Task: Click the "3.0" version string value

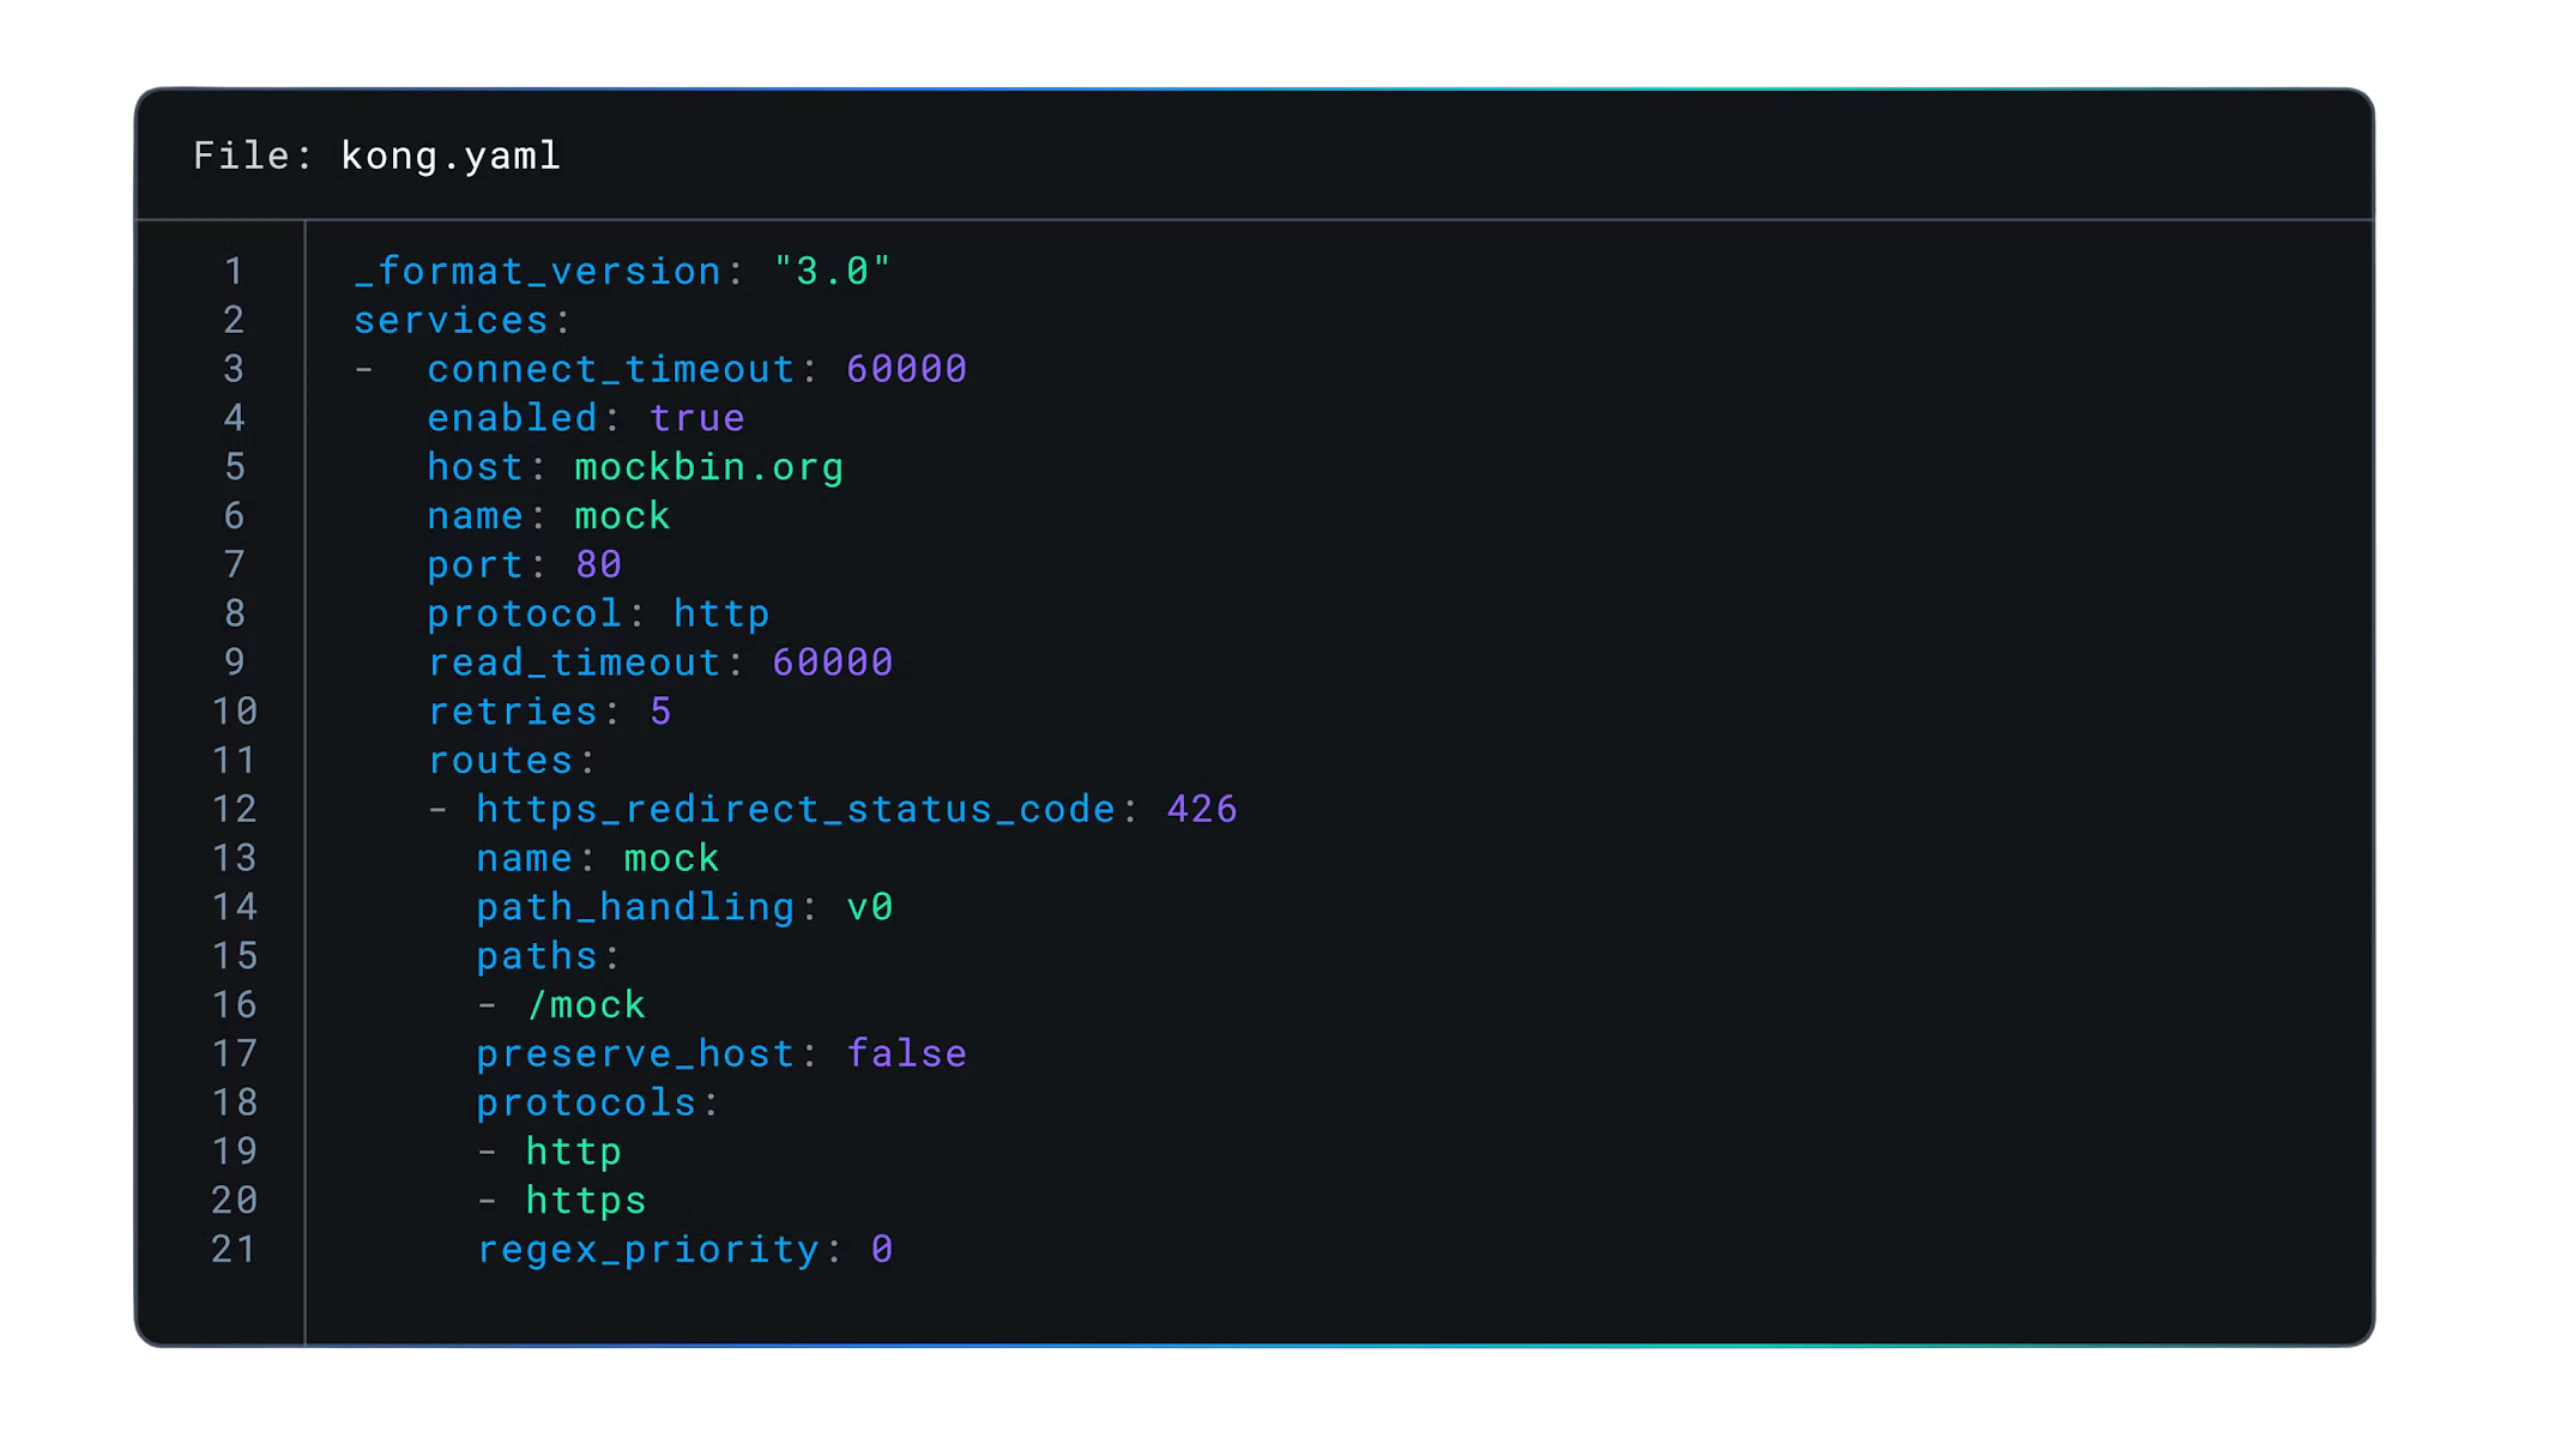Action: point(831,271)
